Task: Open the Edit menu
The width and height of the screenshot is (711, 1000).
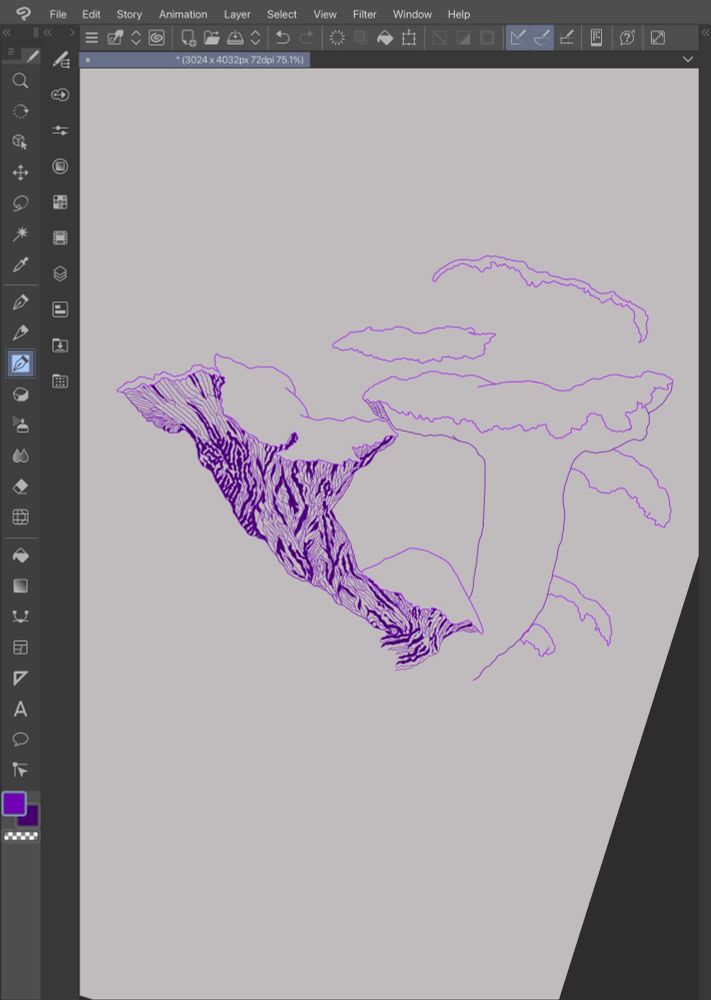Action: (x=91, y=14)
